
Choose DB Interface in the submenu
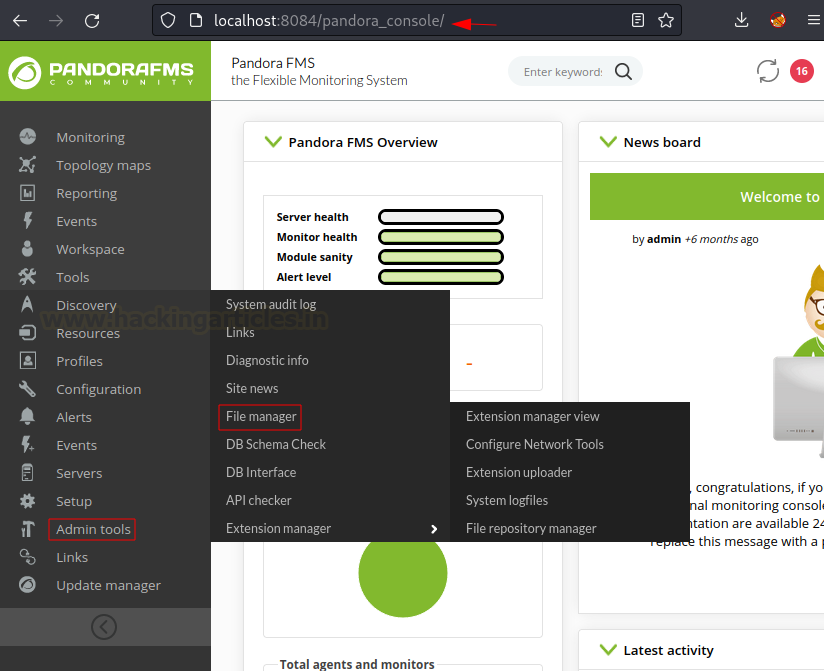(261, 472)
